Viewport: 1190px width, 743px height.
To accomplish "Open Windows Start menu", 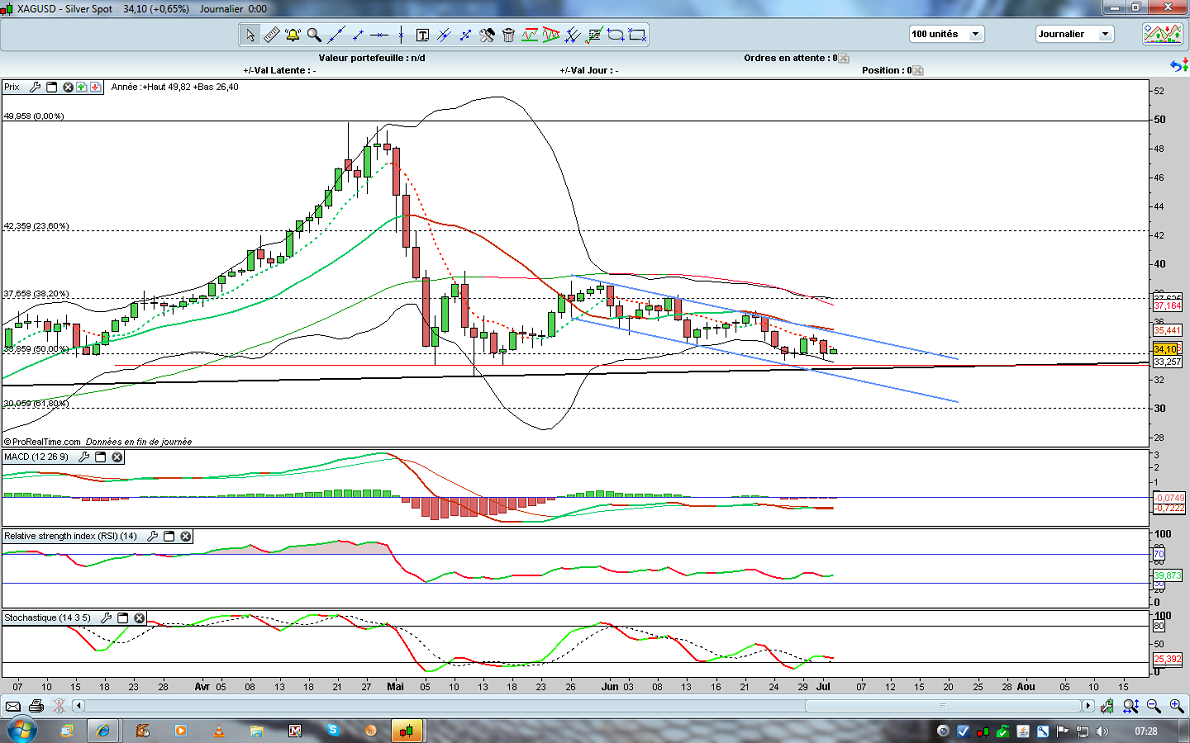I will coord(20,730).
